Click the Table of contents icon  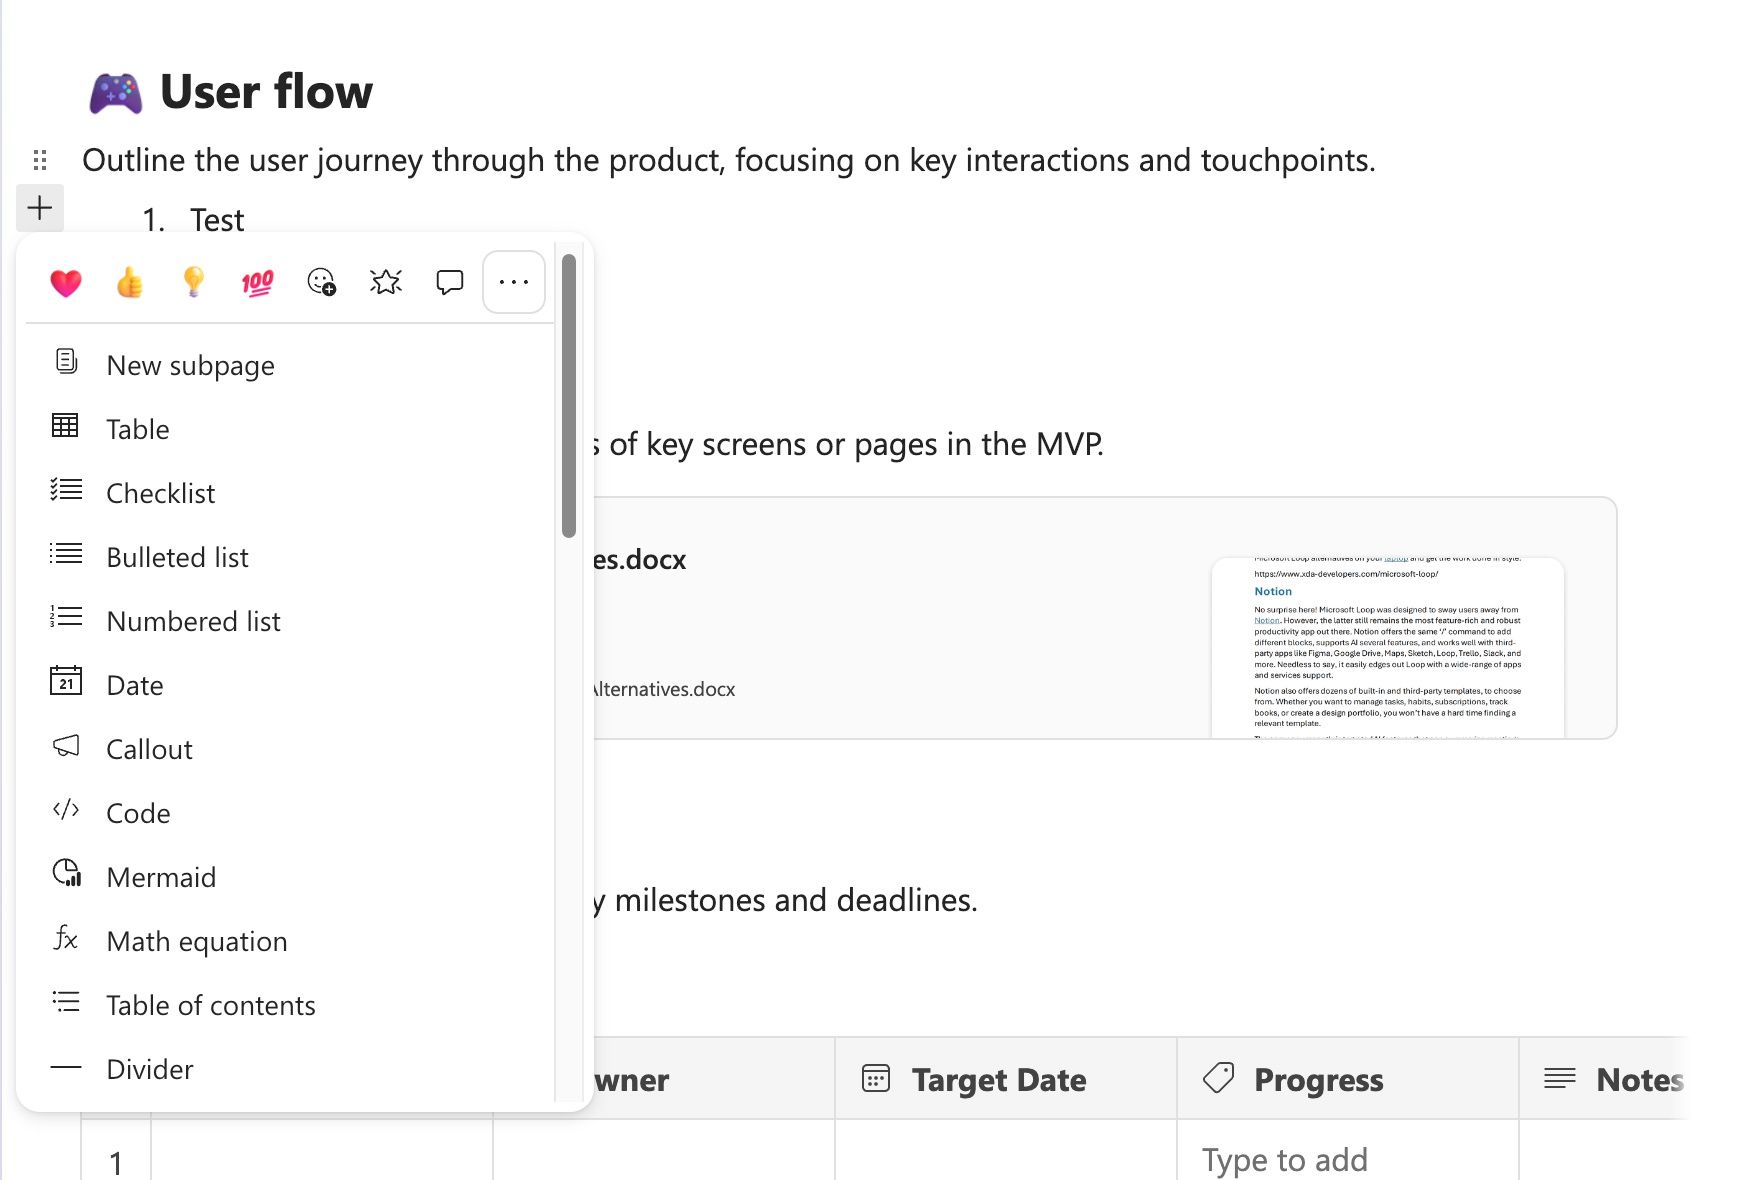click(x=66, y=1001)
